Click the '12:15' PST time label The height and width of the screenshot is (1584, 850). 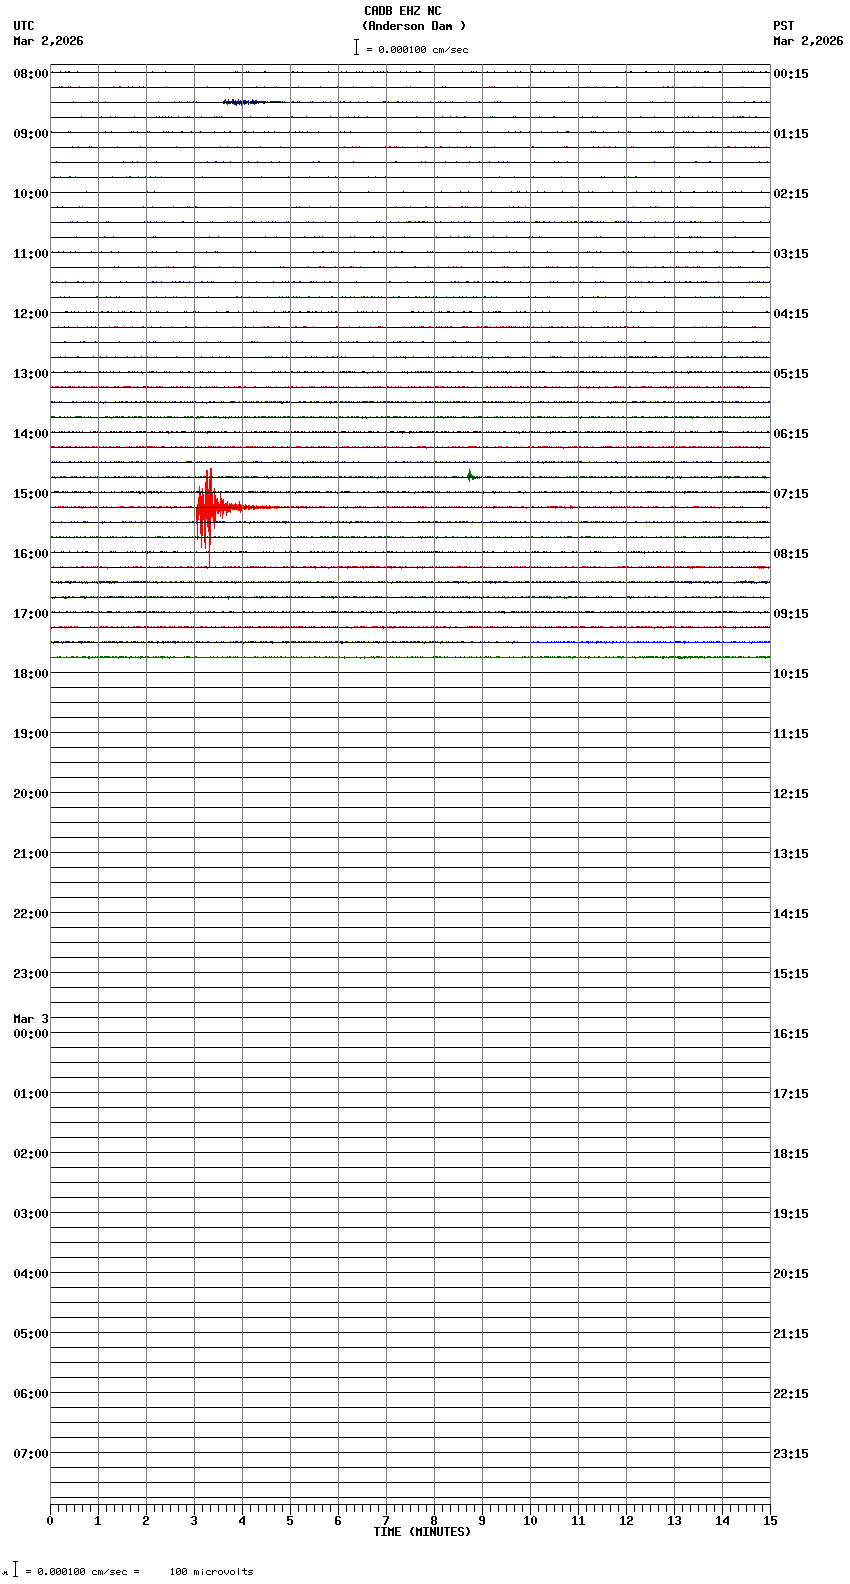[x=791, y=794]
